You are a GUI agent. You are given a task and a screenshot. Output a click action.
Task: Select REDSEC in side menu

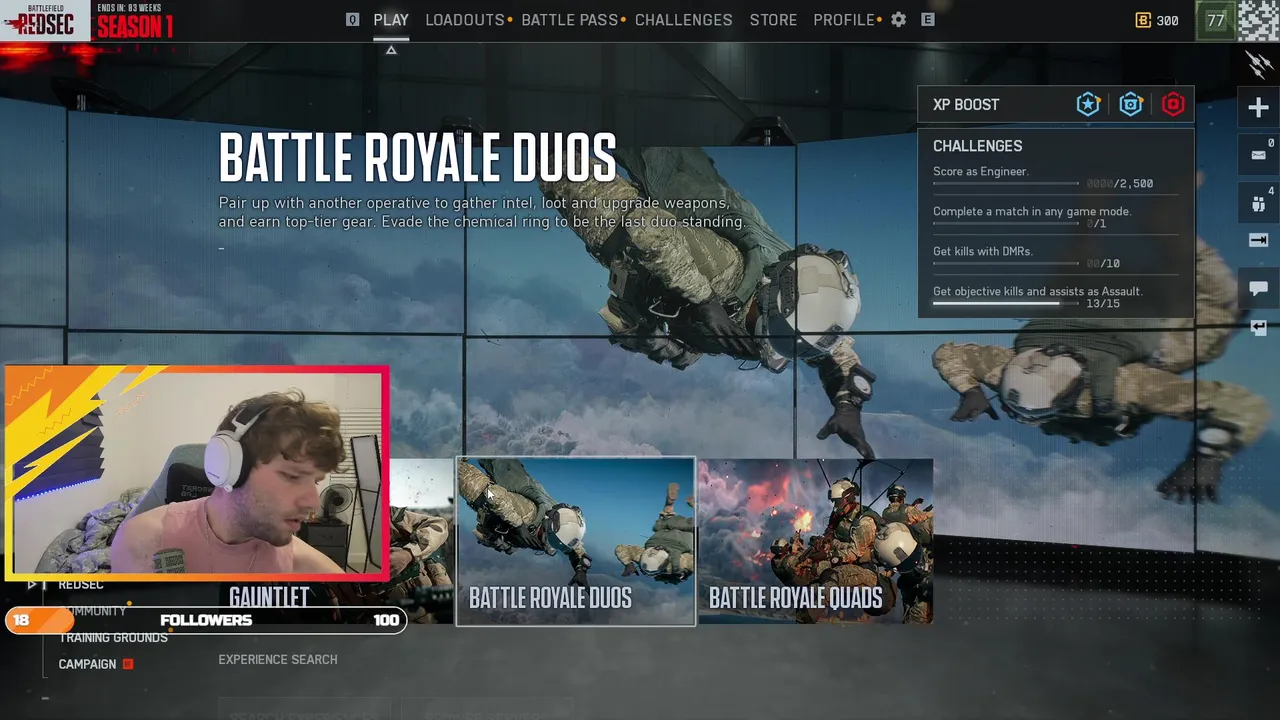(80, 585)
